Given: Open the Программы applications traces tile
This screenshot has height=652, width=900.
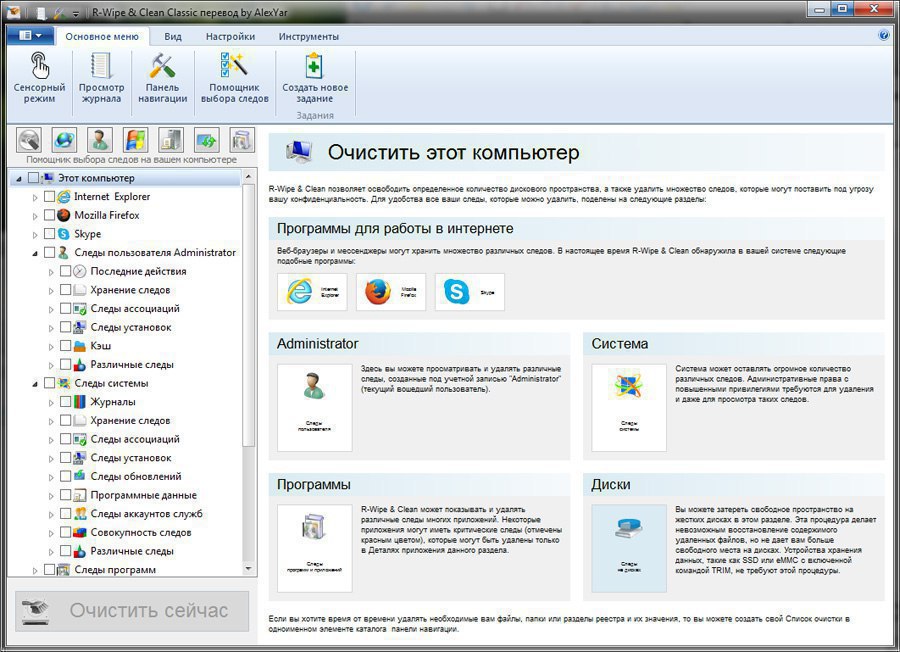Looking at the screenshot, I should [315, 548].
